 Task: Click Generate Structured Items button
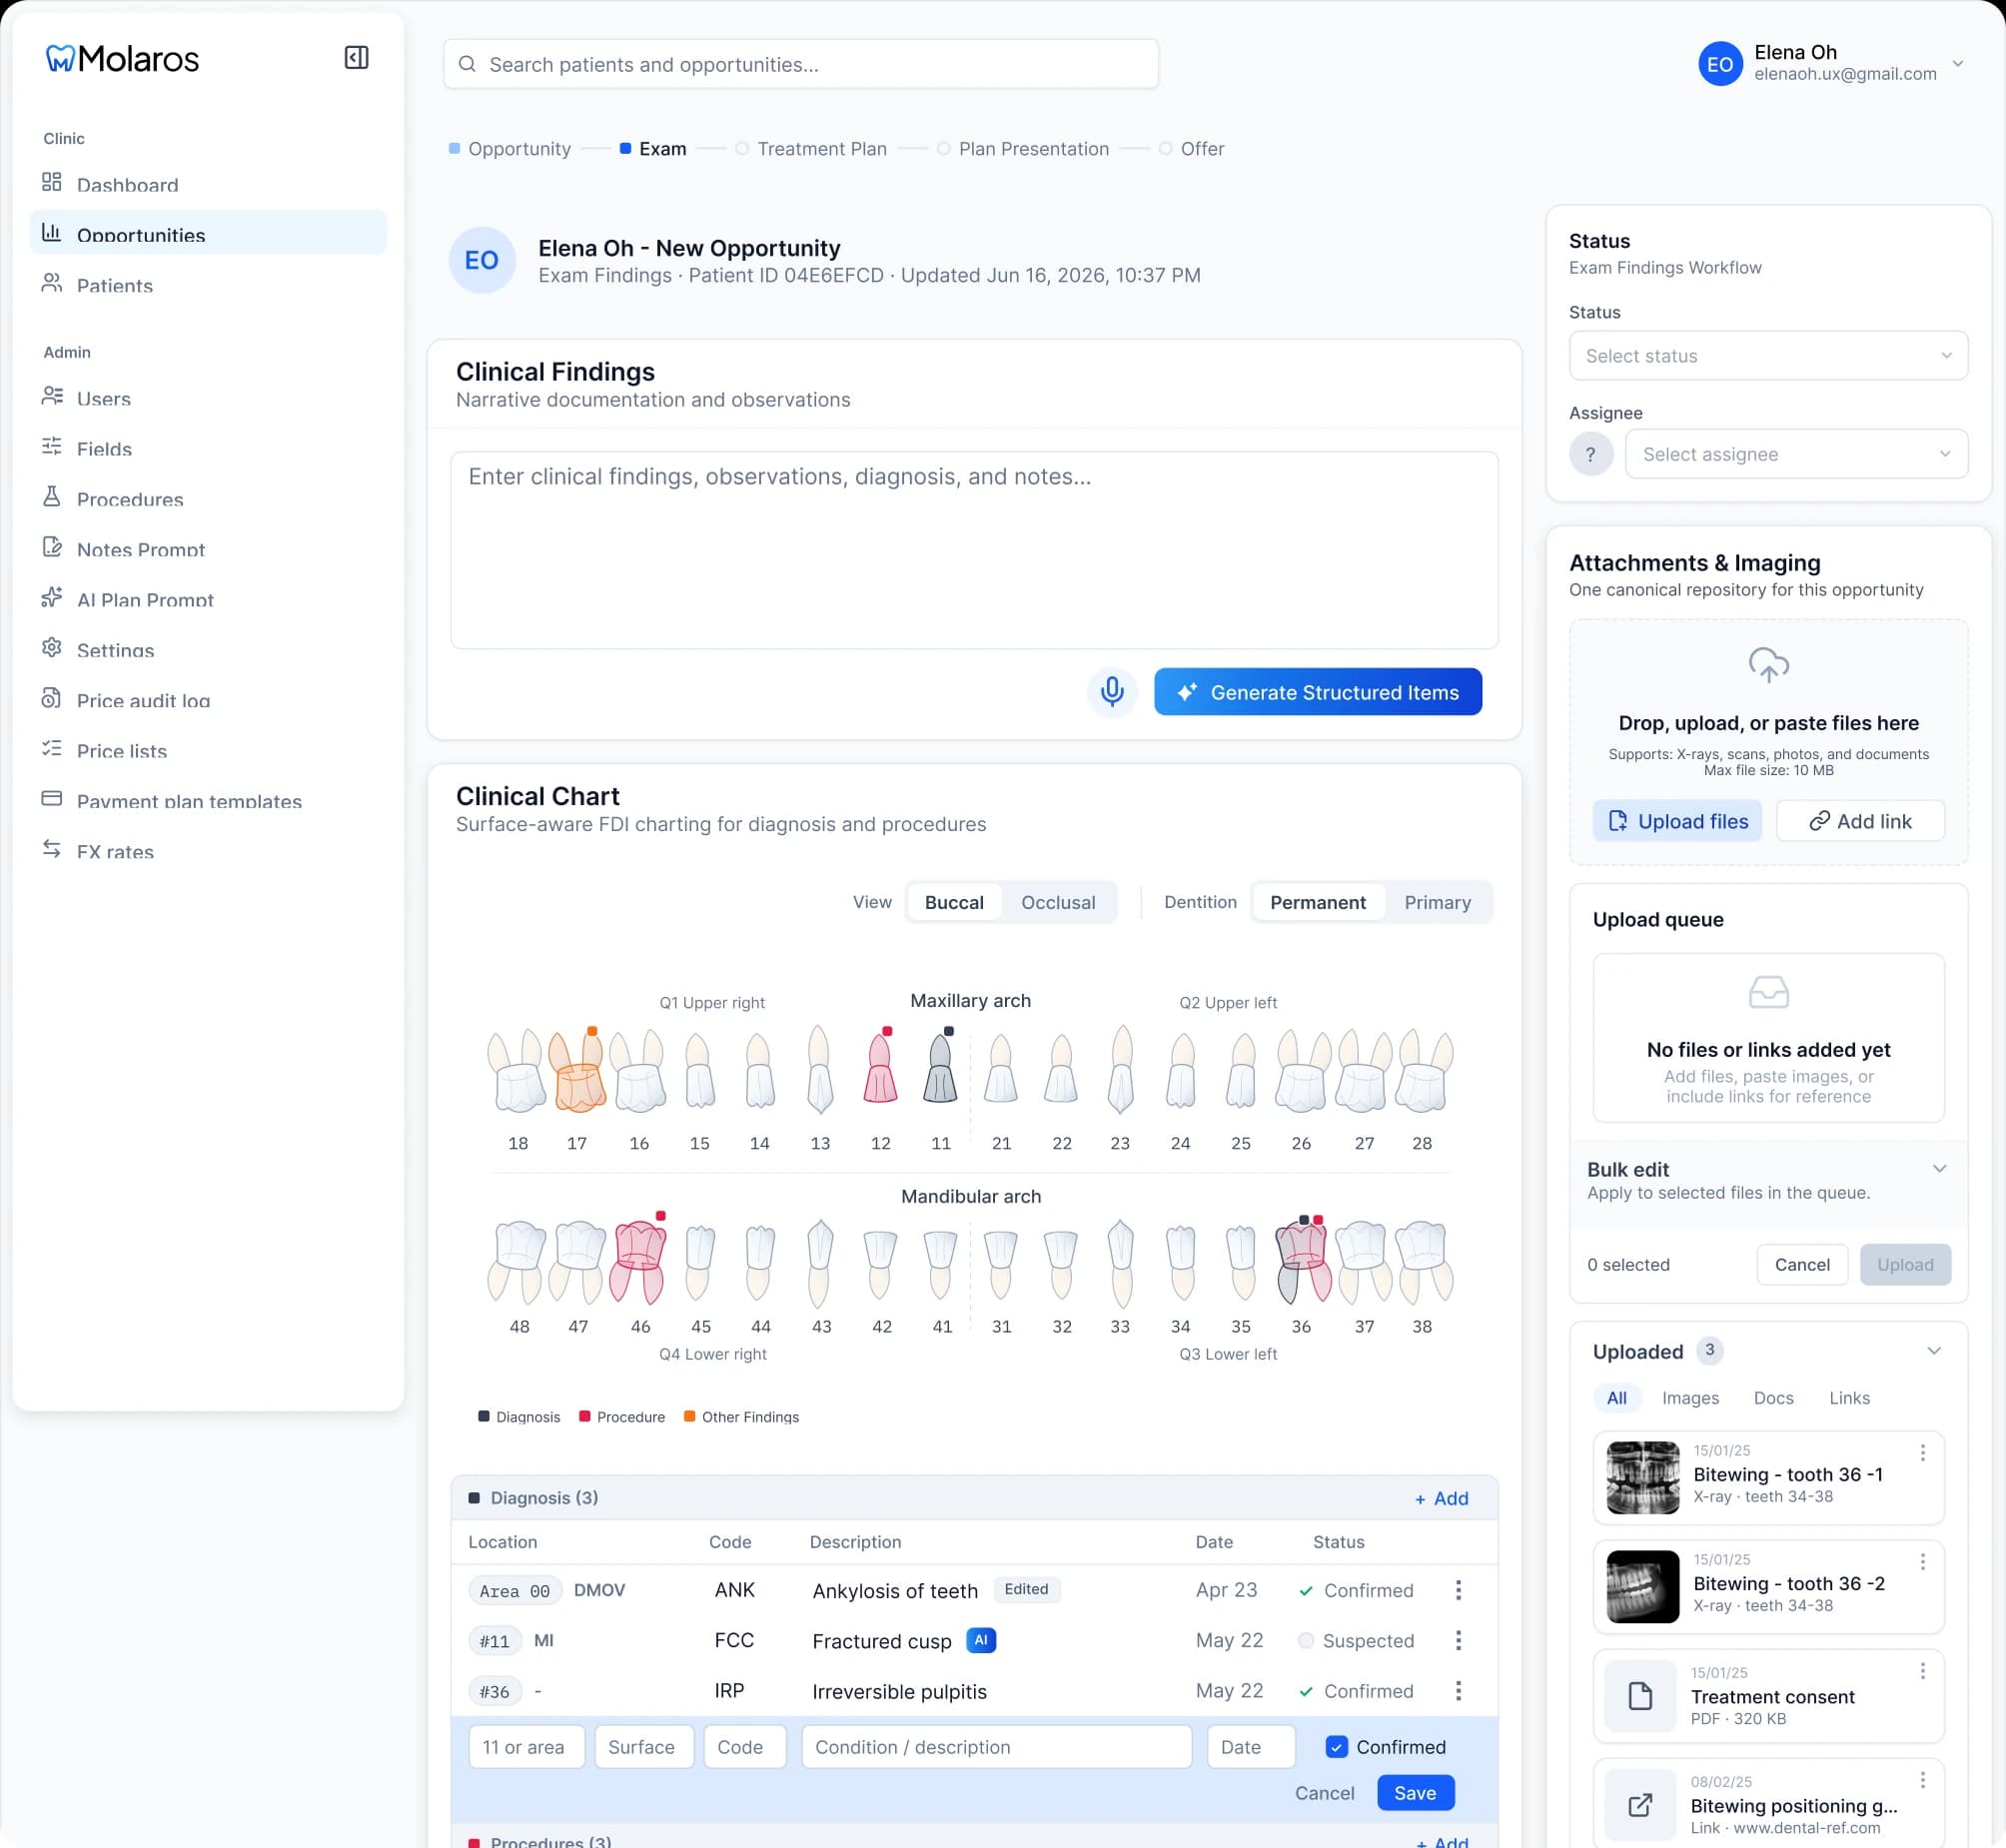[1317, 692]
